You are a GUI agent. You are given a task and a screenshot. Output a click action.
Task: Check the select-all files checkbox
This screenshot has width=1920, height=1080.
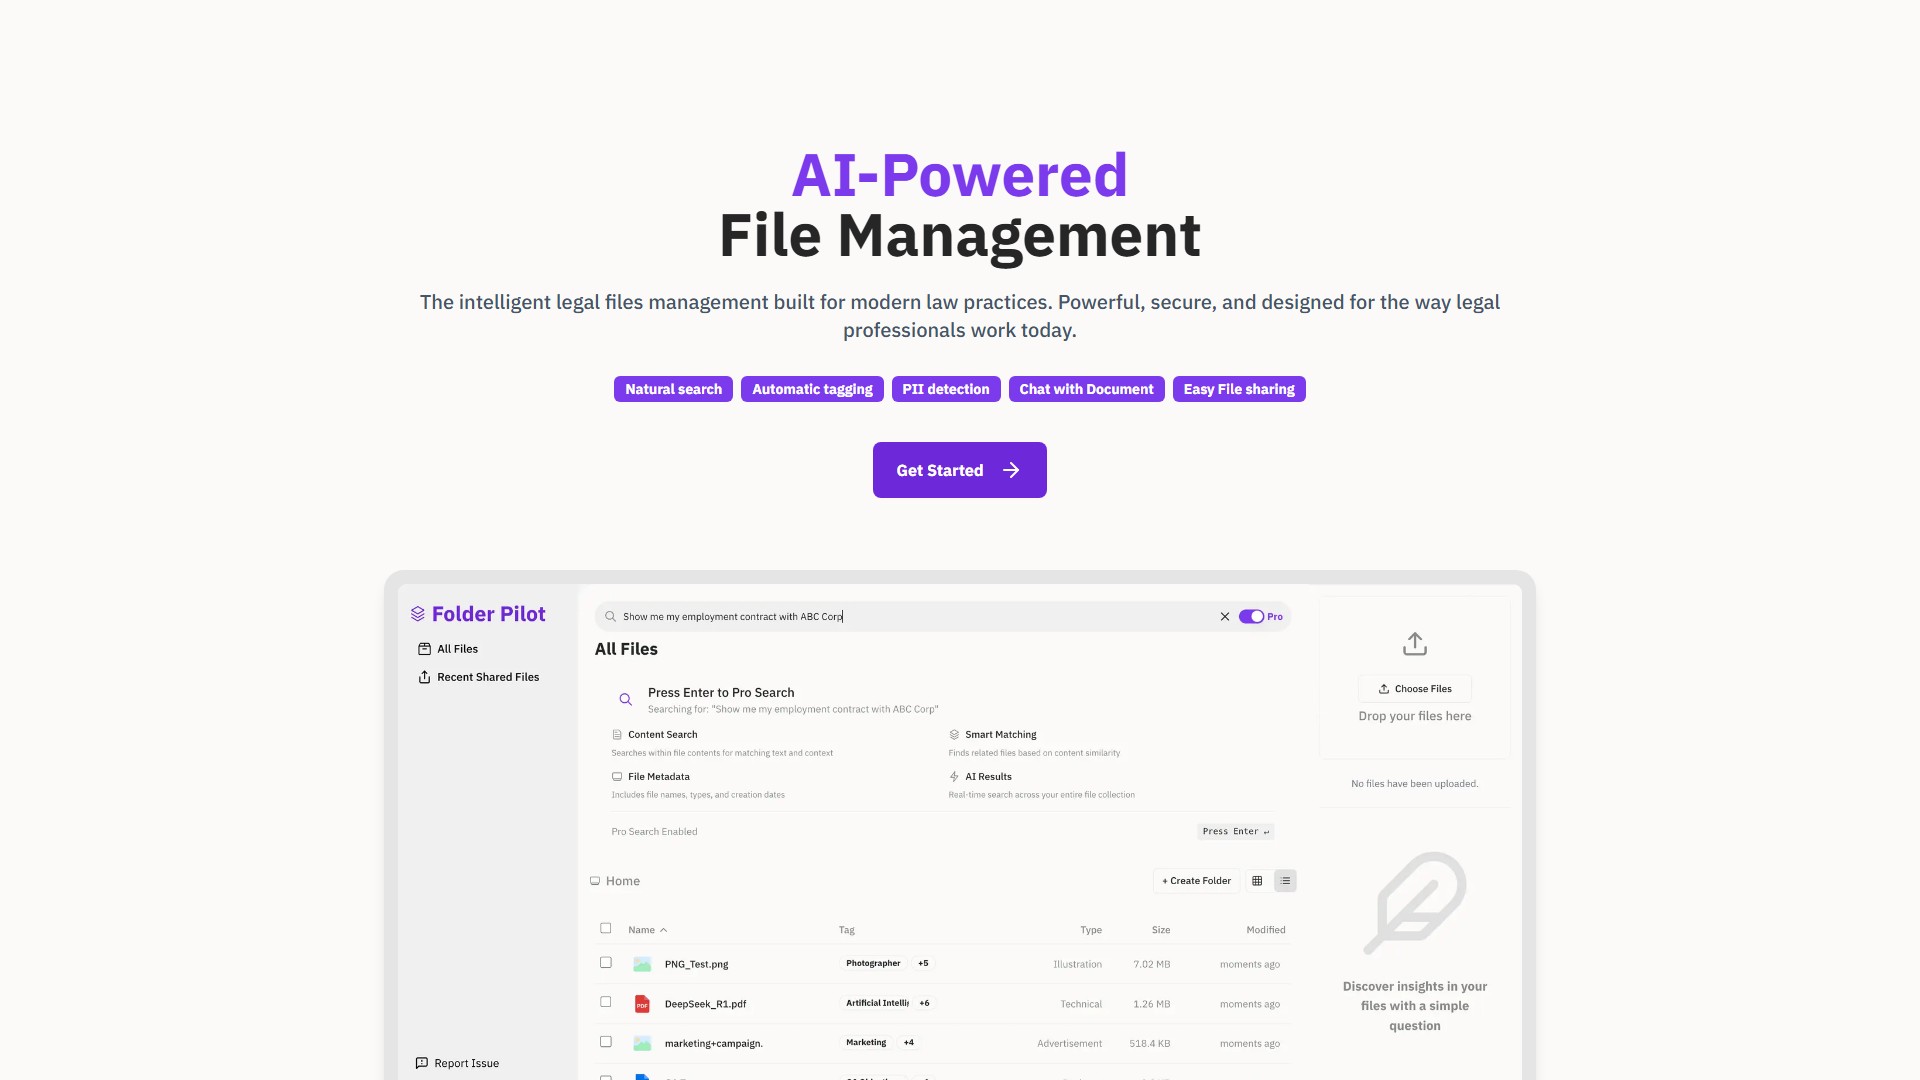[x=605, y=928]
